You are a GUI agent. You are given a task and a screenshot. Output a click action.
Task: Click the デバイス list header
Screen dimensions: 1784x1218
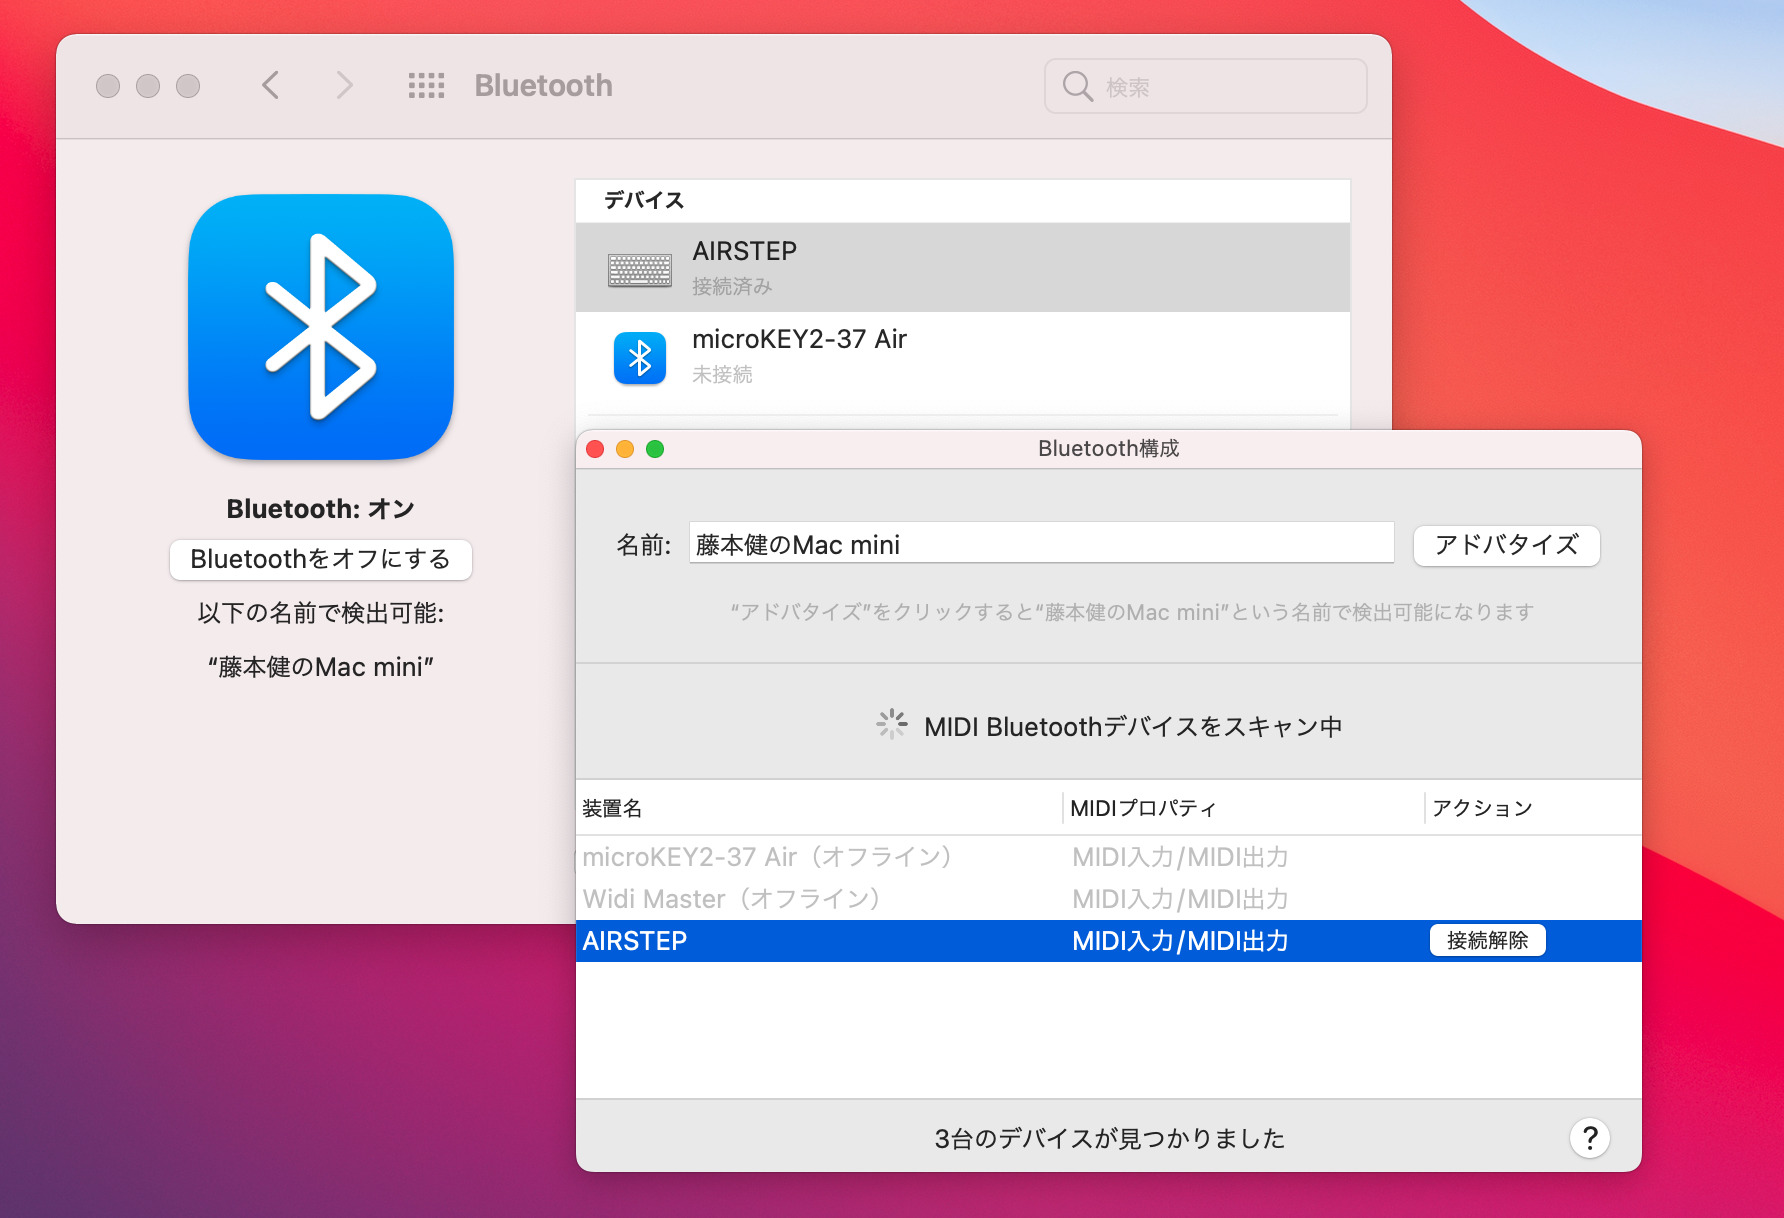point(644,200)
